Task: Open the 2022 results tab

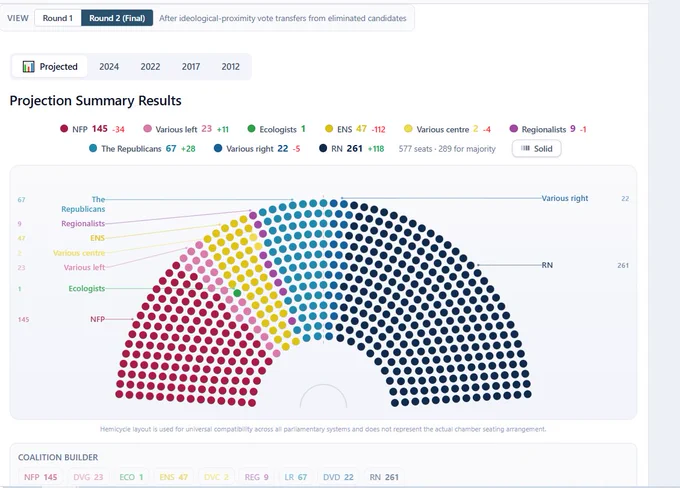Action: click(150, 66)
